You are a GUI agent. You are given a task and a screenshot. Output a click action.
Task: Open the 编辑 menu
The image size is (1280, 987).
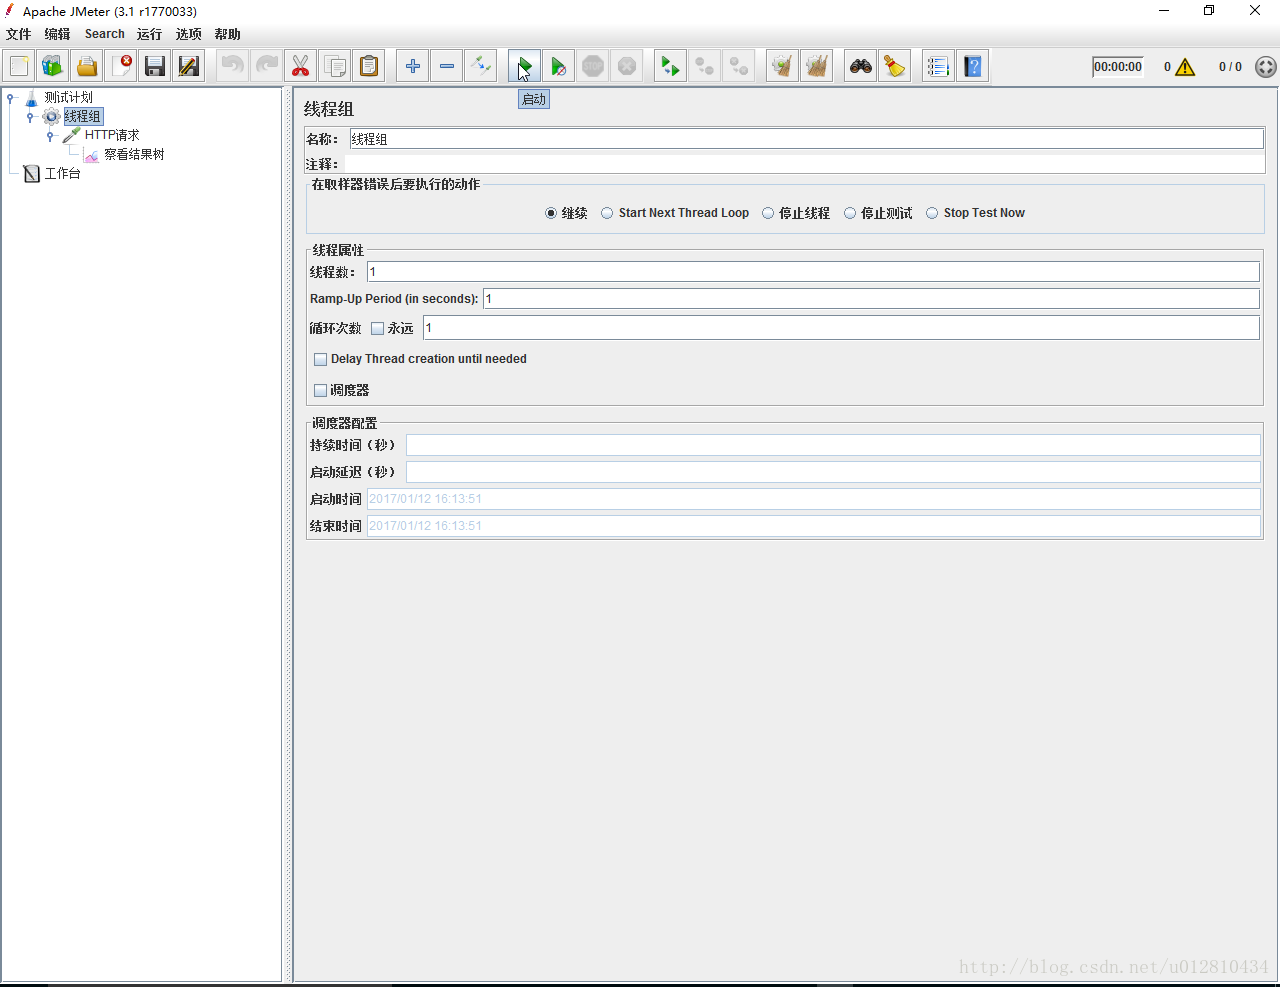click(58, 34)
